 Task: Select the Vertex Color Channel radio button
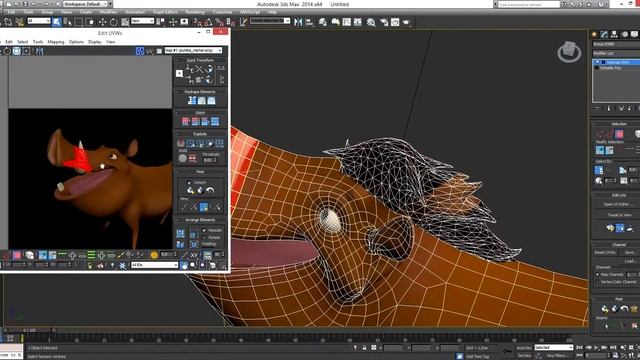coord(598,282)
